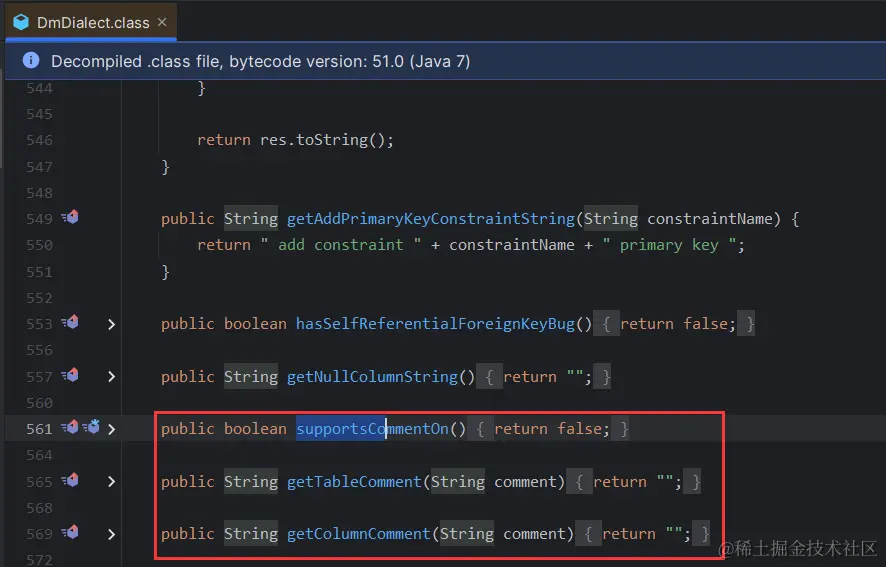886x567 pixels.
Task: Click the getColumnComment method name
Action: click(x=358, y=534)
